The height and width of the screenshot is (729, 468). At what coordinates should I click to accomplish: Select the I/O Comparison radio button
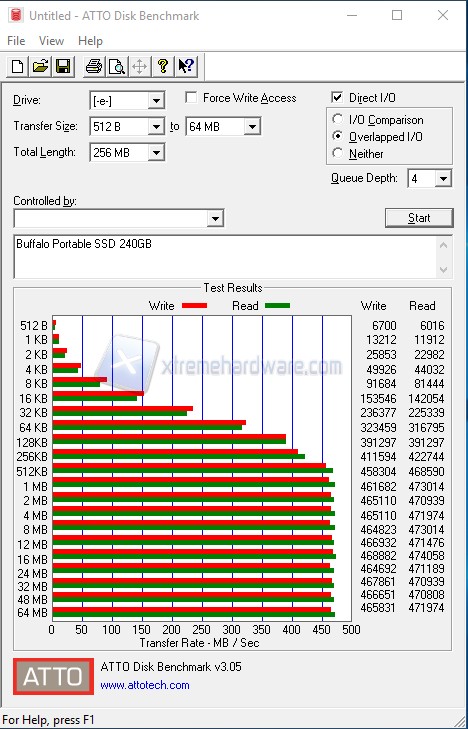[338, 119]
